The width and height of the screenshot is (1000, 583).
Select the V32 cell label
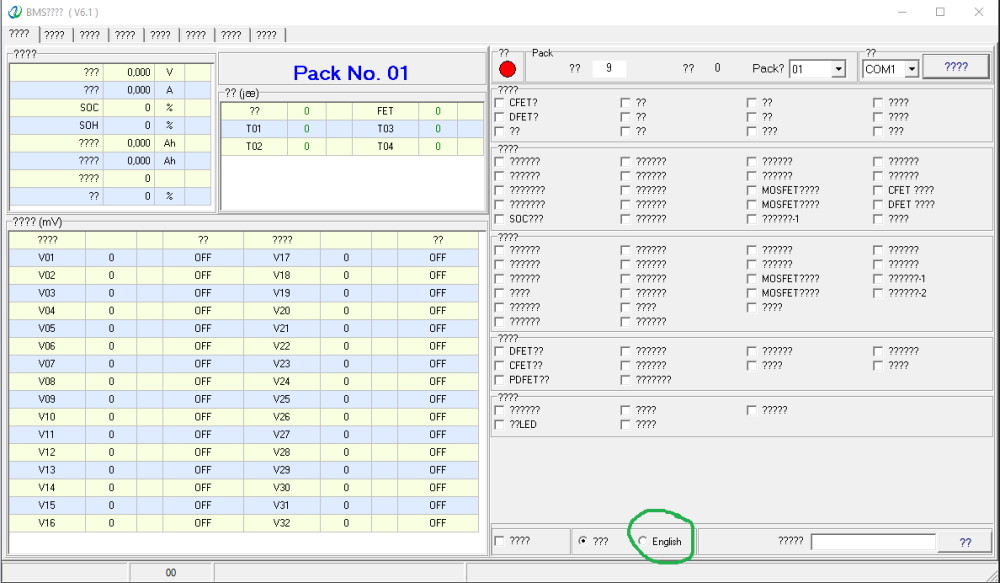pyautogui.click(x=282, y=523)
